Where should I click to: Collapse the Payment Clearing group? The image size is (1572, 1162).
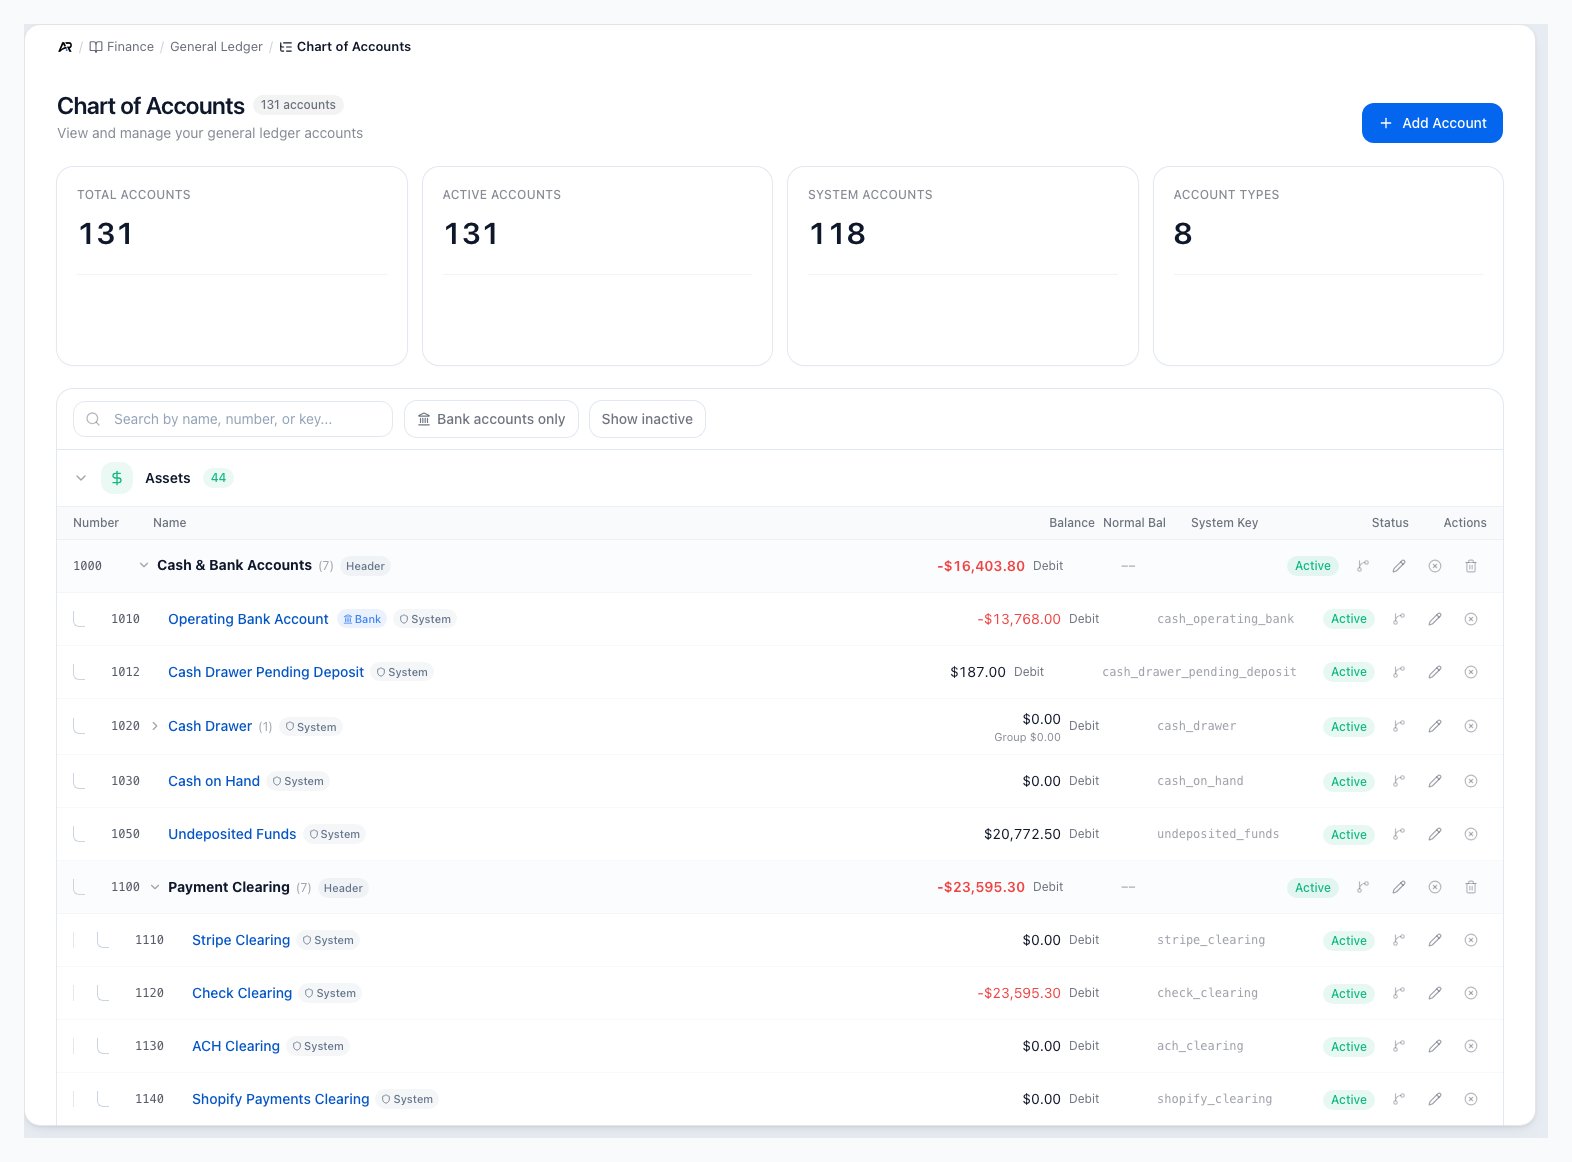155,887
